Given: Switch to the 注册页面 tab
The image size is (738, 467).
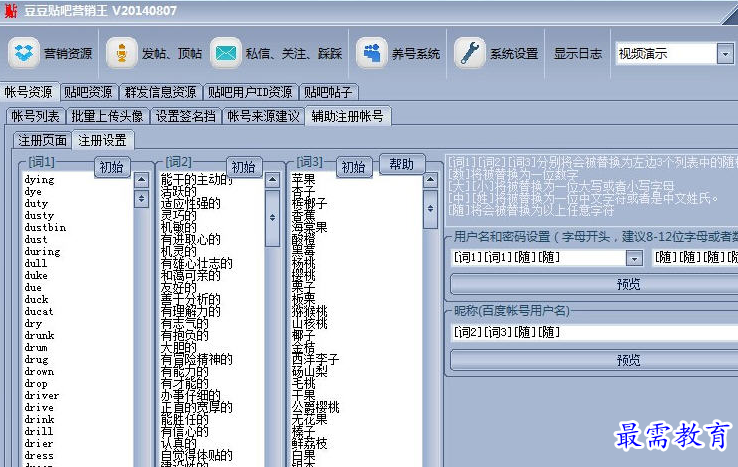Looking at the screenshot, I should [x=42, y=140].
